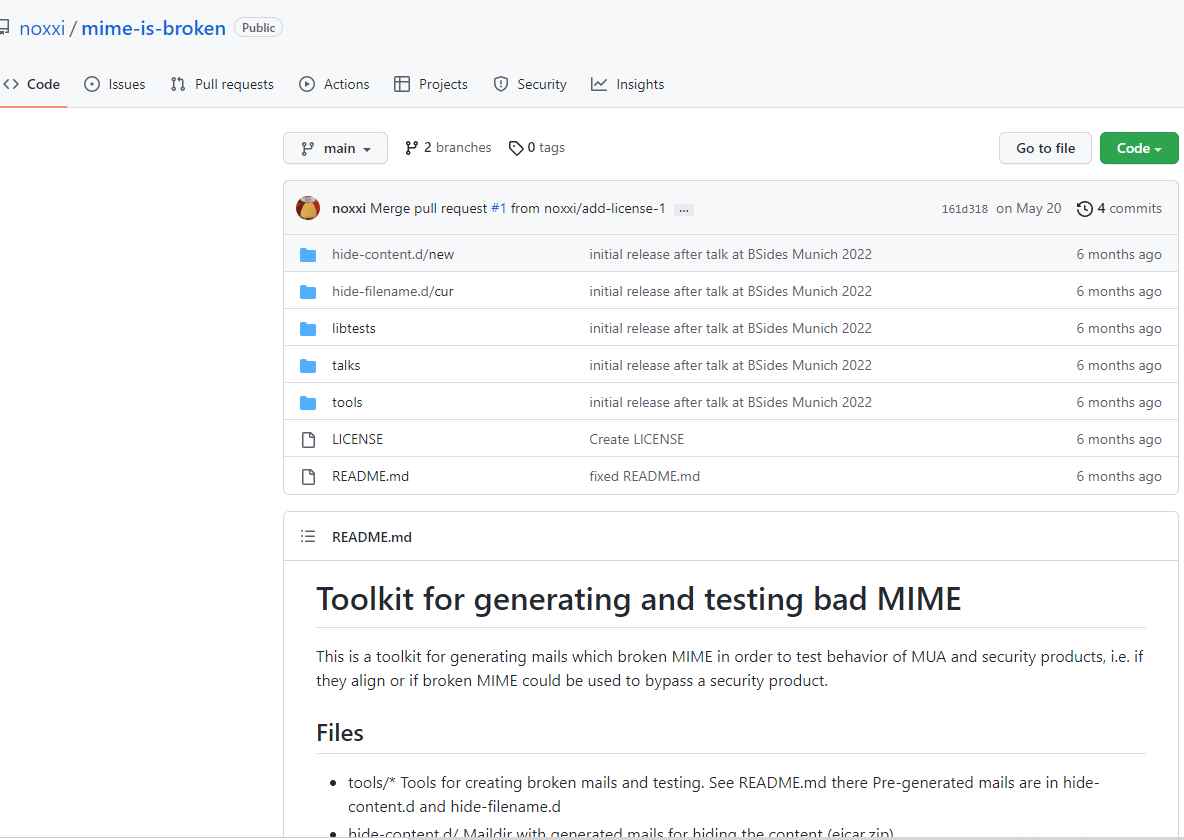The width and height of the screenshot is (1184, 840).
Task: Select the Projects tab
Action: (x=431, y=84)
